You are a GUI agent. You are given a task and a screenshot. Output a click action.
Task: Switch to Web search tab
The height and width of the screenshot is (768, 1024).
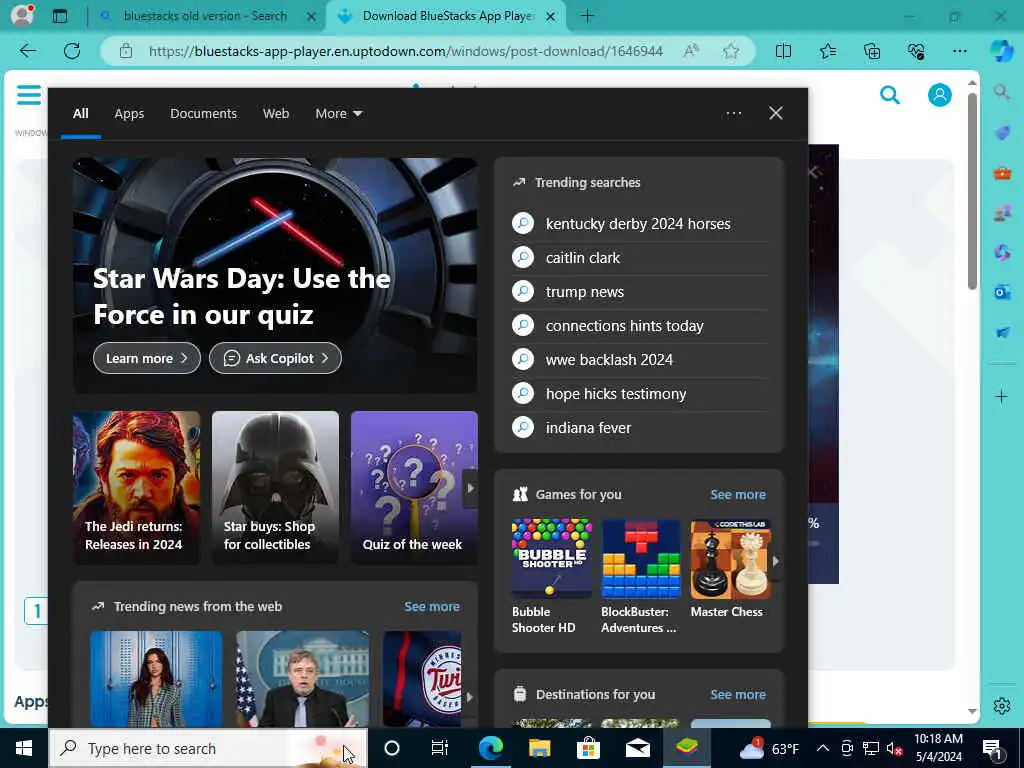(276, 114)
